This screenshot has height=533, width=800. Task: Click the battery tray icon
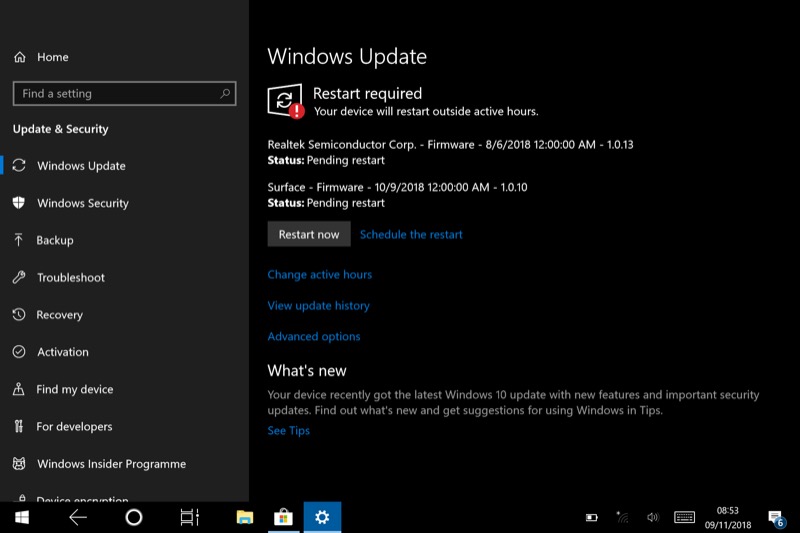[x=591, y=518]
